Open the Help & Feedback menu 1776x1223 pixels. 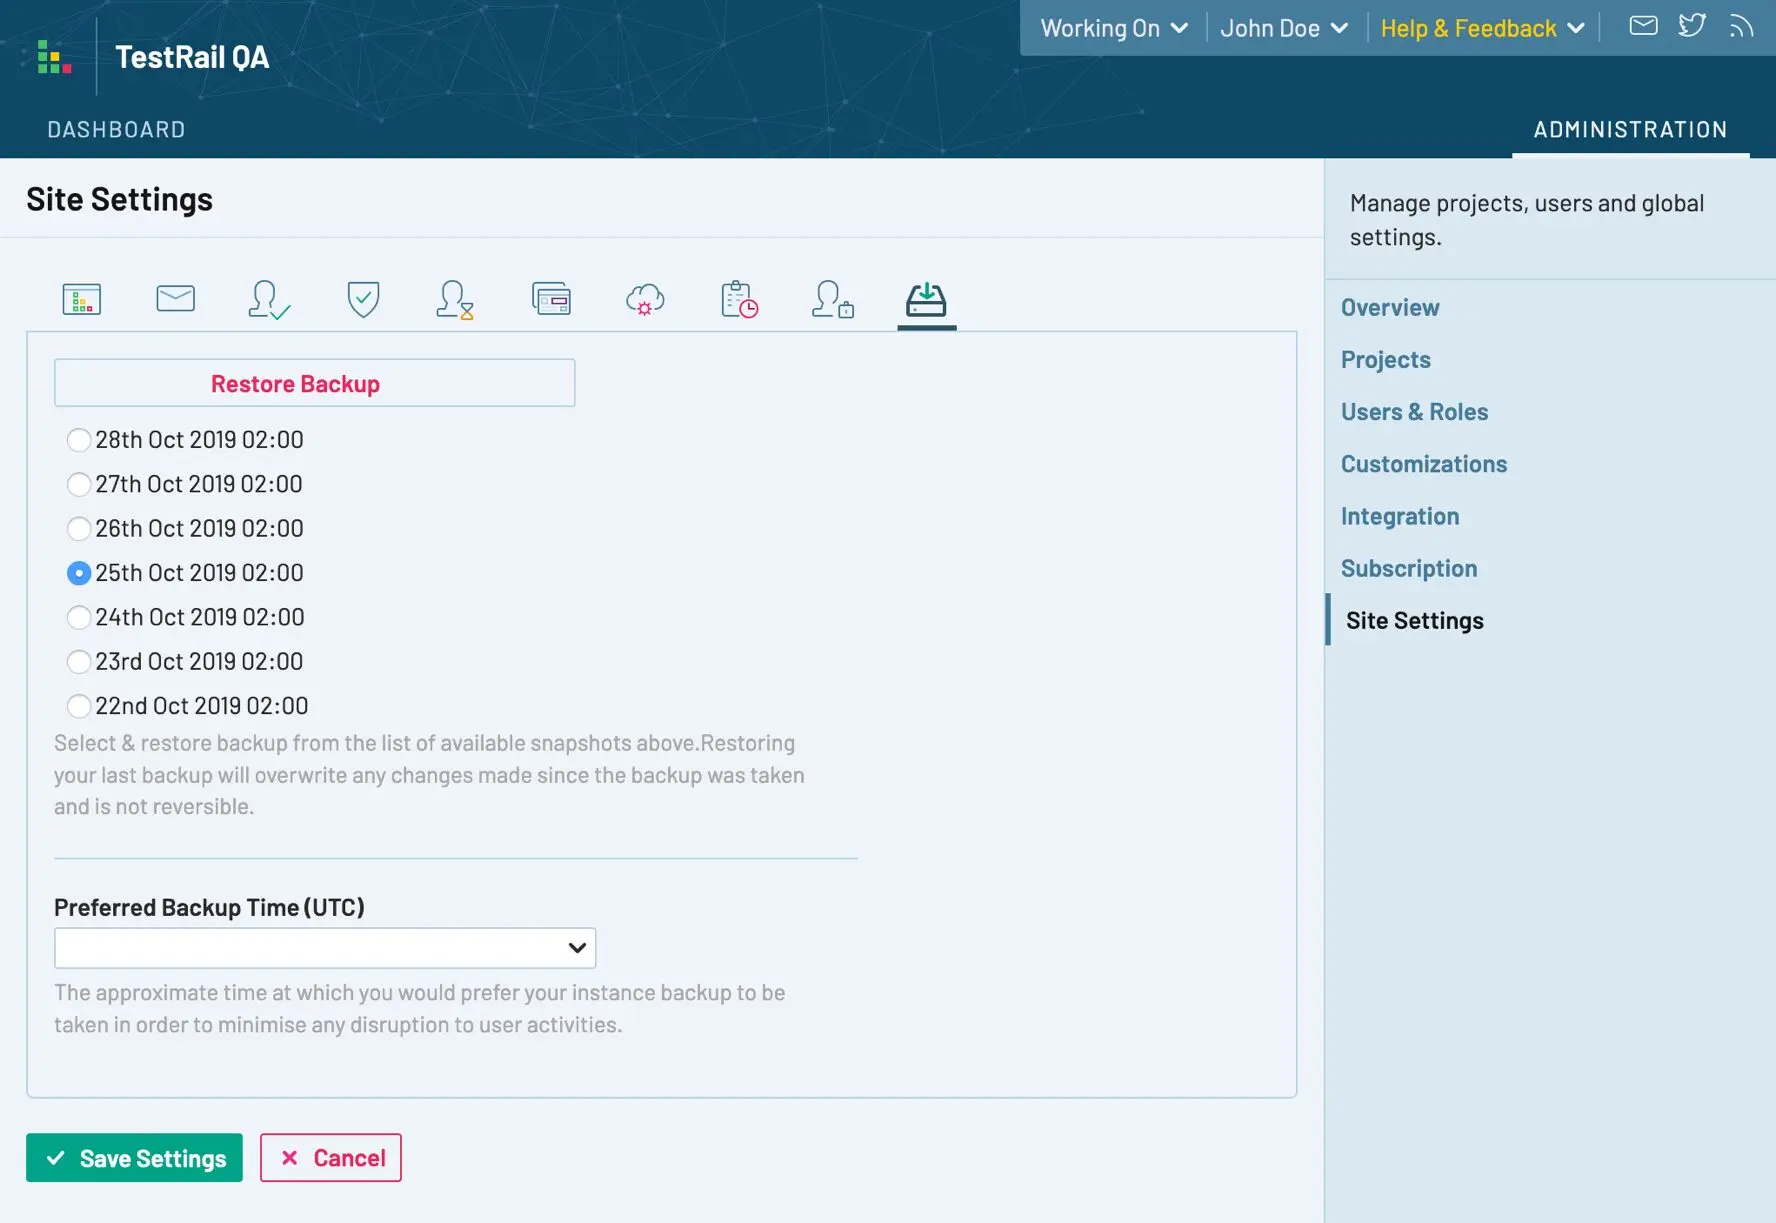point(1482,28)
